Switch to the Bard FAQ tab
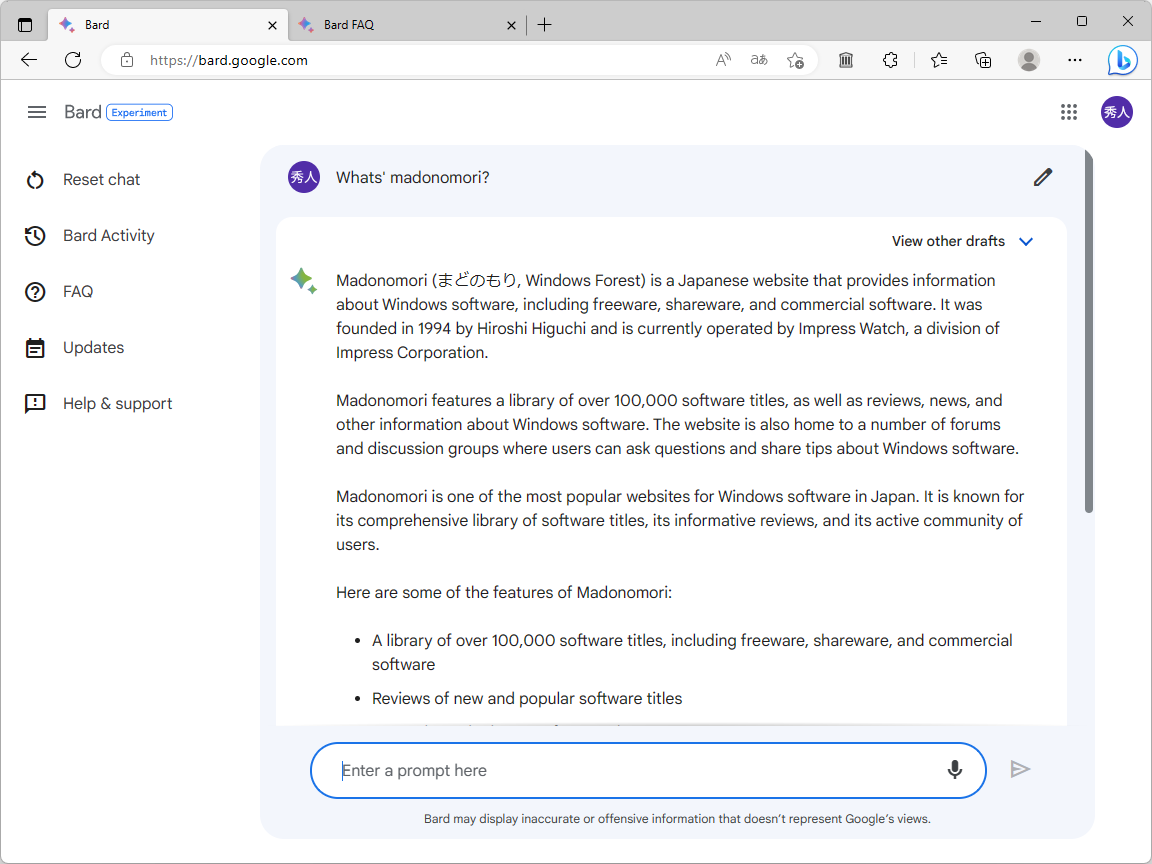Viewport: 1152px width, 864px height. click(x=400, y=25)
